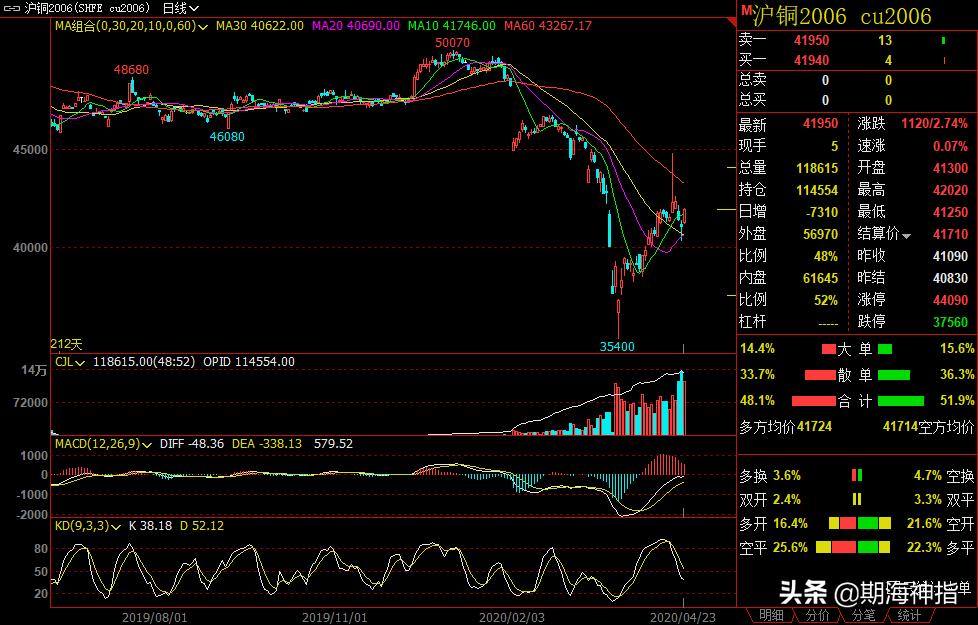This screenshot has width=978, height=625.
Task: Click the 买一 price 41940
Action: tap(811, 61)
